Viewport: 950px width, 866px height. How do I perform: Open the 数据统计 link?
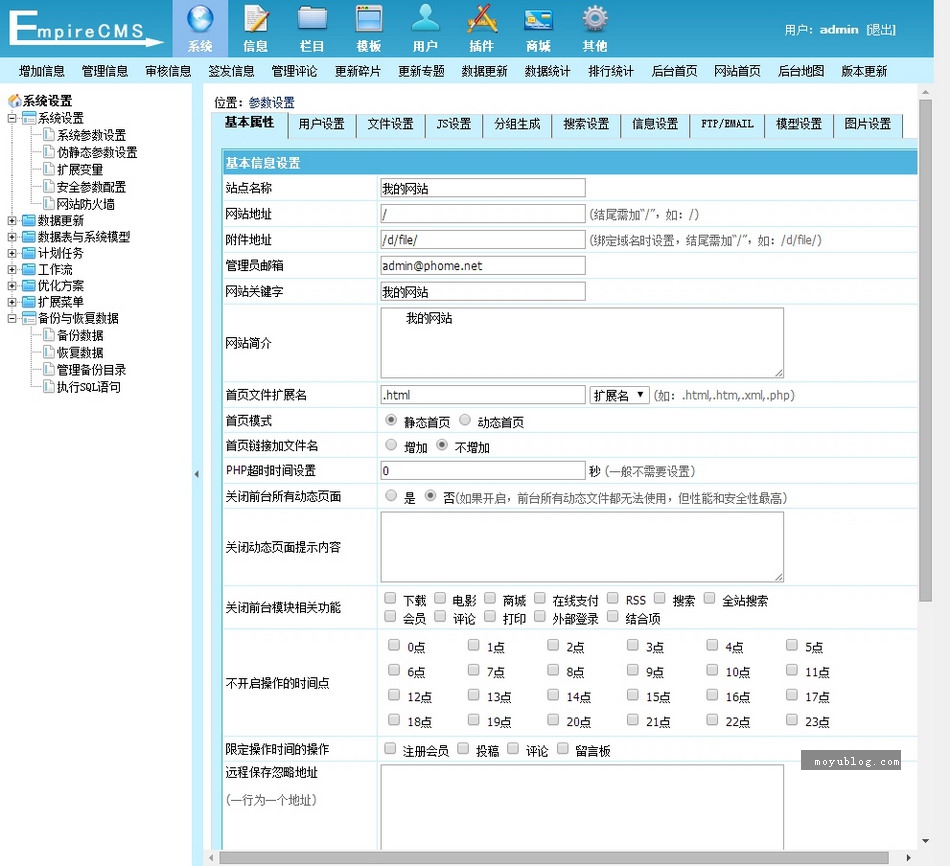click(x=547, y=72)
